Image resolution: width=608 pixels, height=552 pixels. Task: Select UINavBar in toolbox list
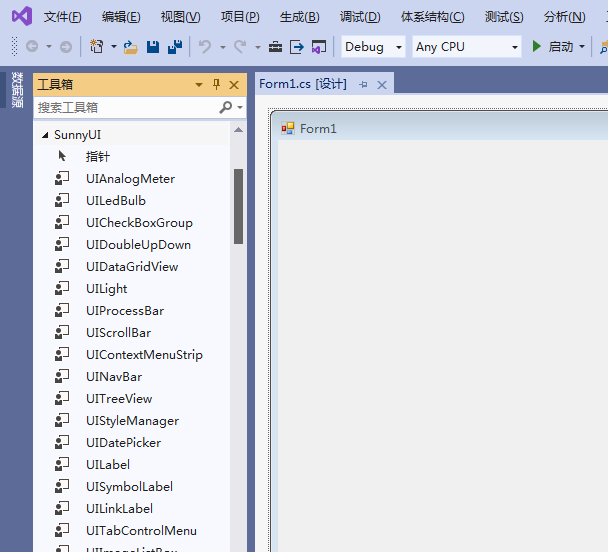click(114, 377)
